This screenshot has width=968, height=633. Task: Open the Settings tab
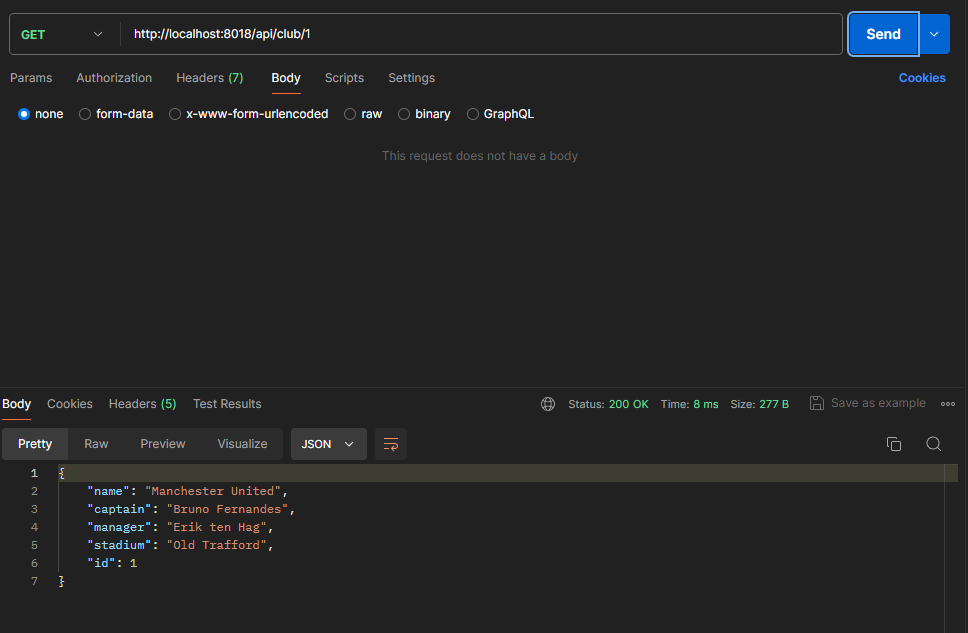tap(412, 78)
